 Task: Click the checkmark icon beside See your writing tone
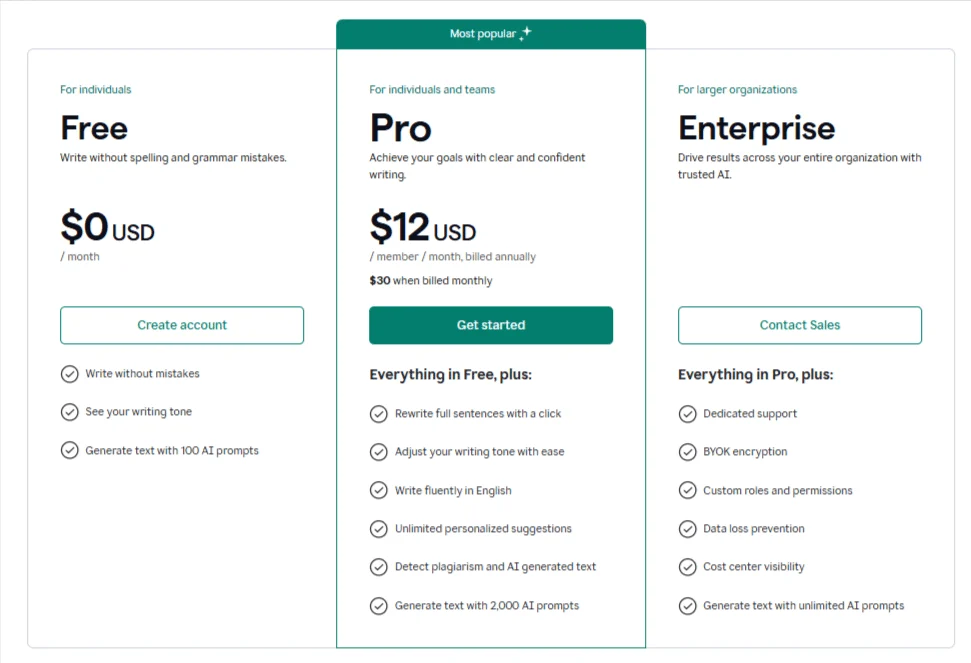point(70,412)
